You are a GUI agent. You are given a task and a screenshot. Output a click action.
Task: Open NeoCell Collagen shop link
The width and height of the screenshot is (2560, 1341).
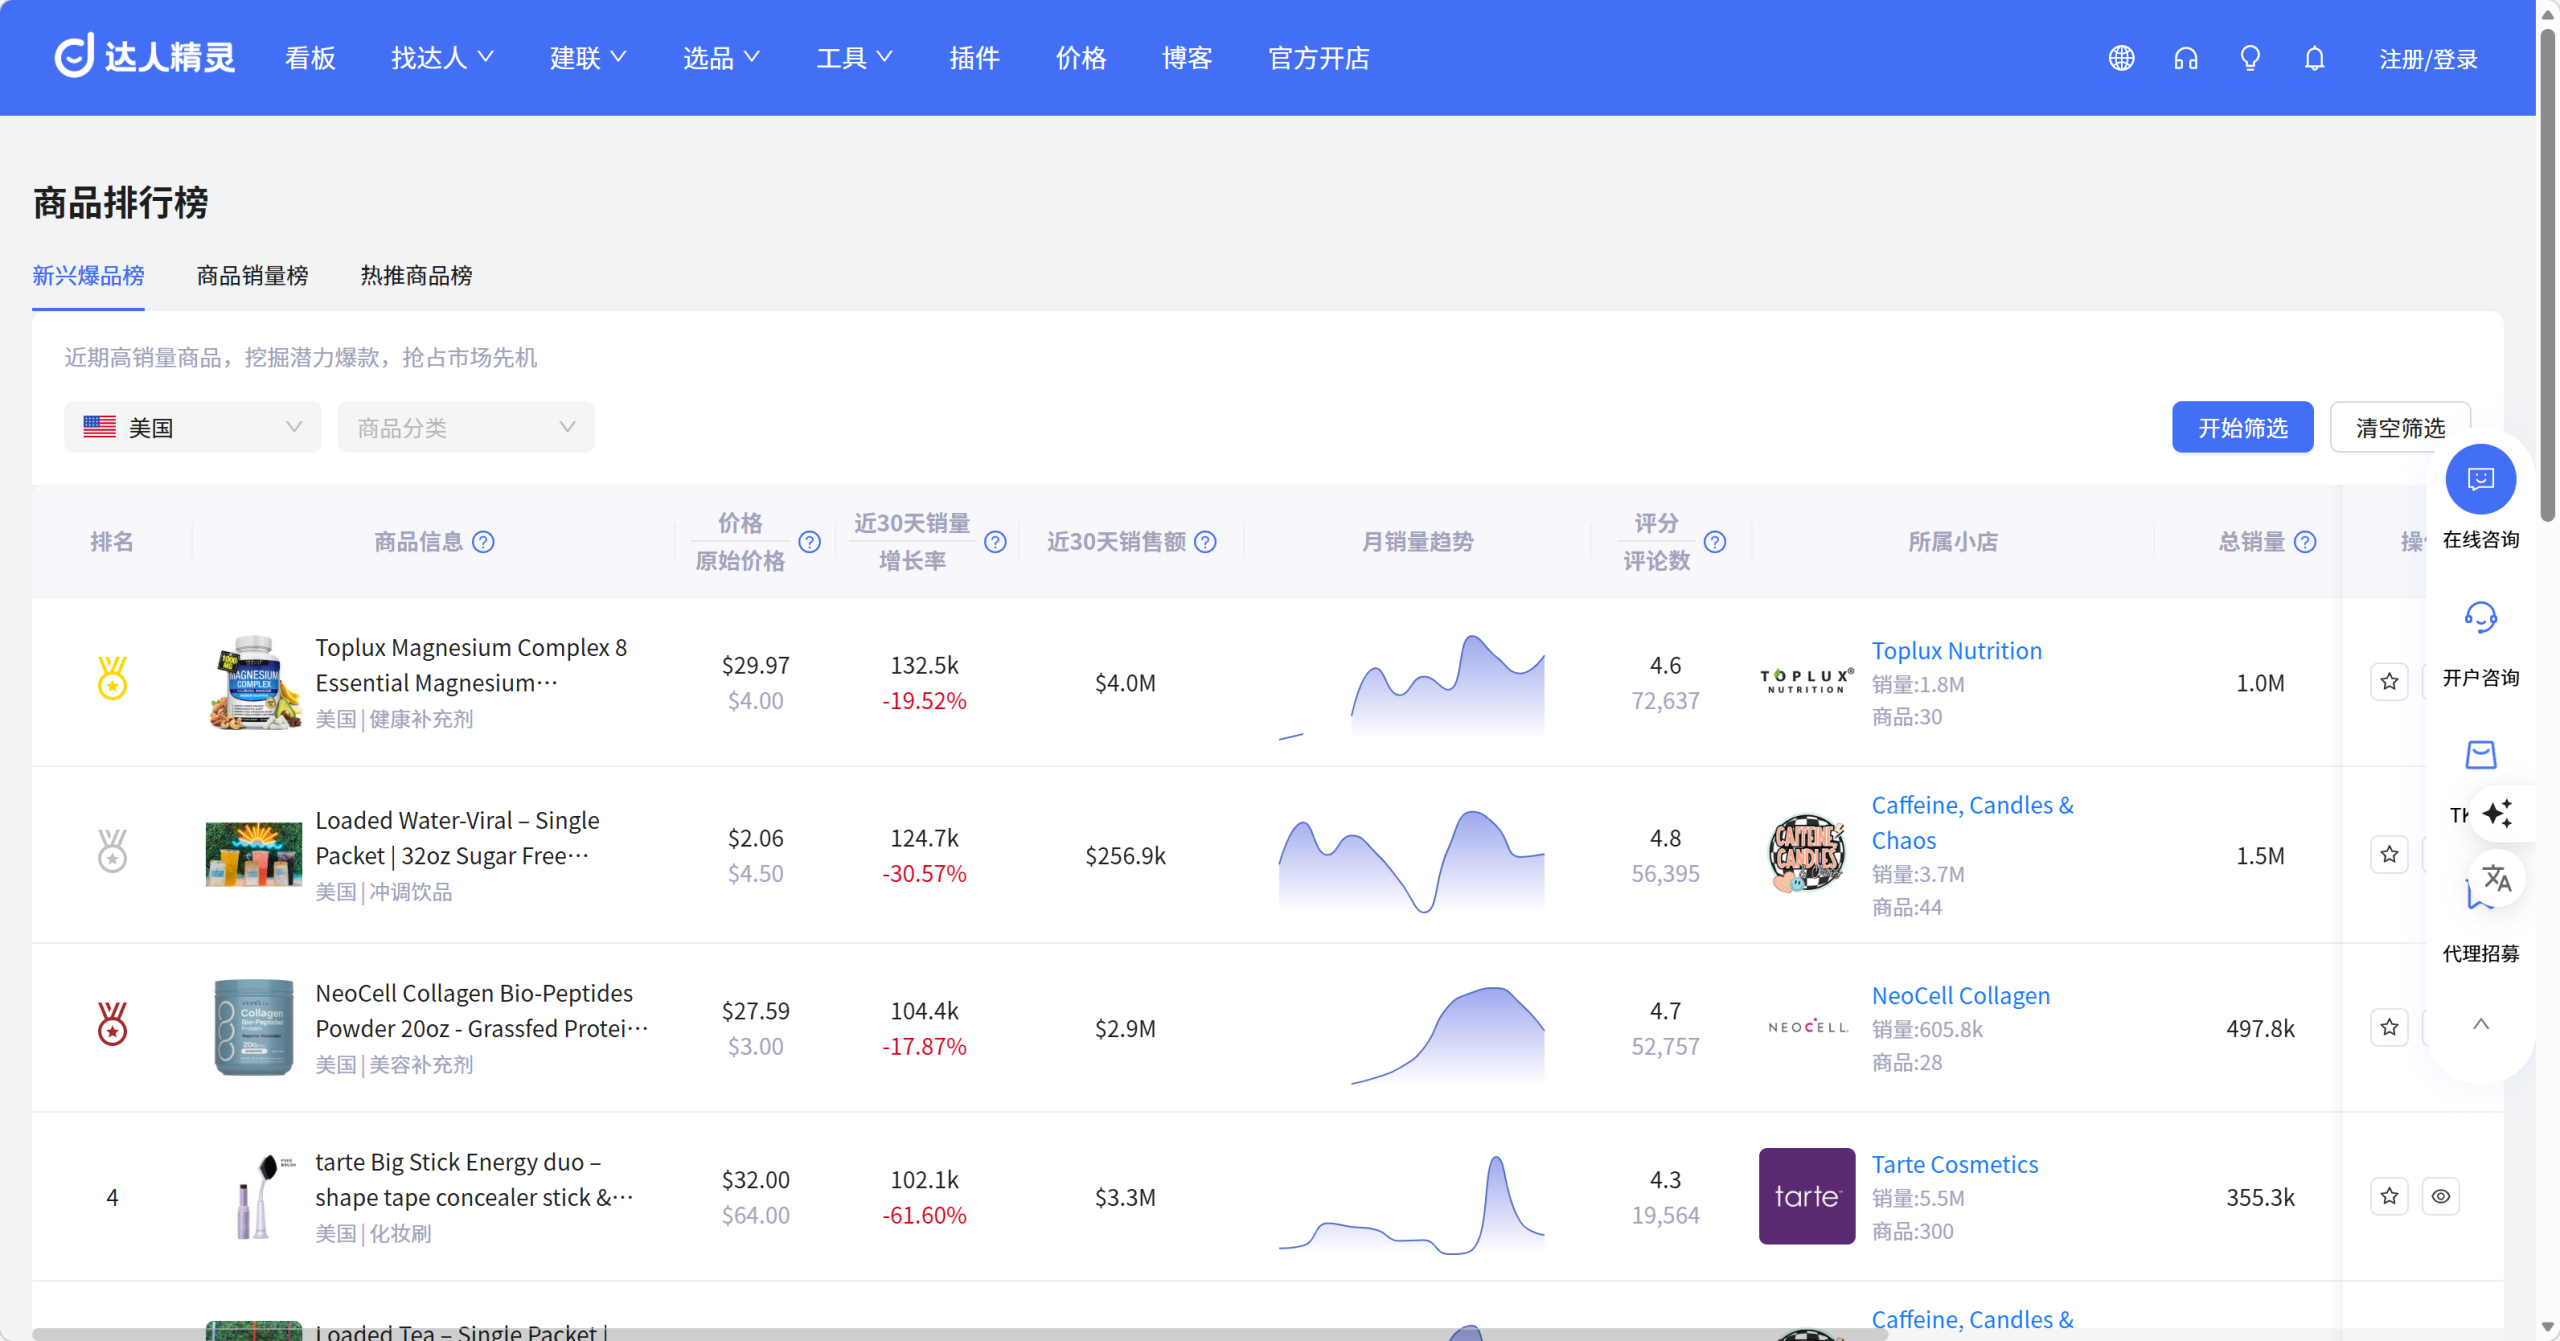click(x=1960, y=996)
